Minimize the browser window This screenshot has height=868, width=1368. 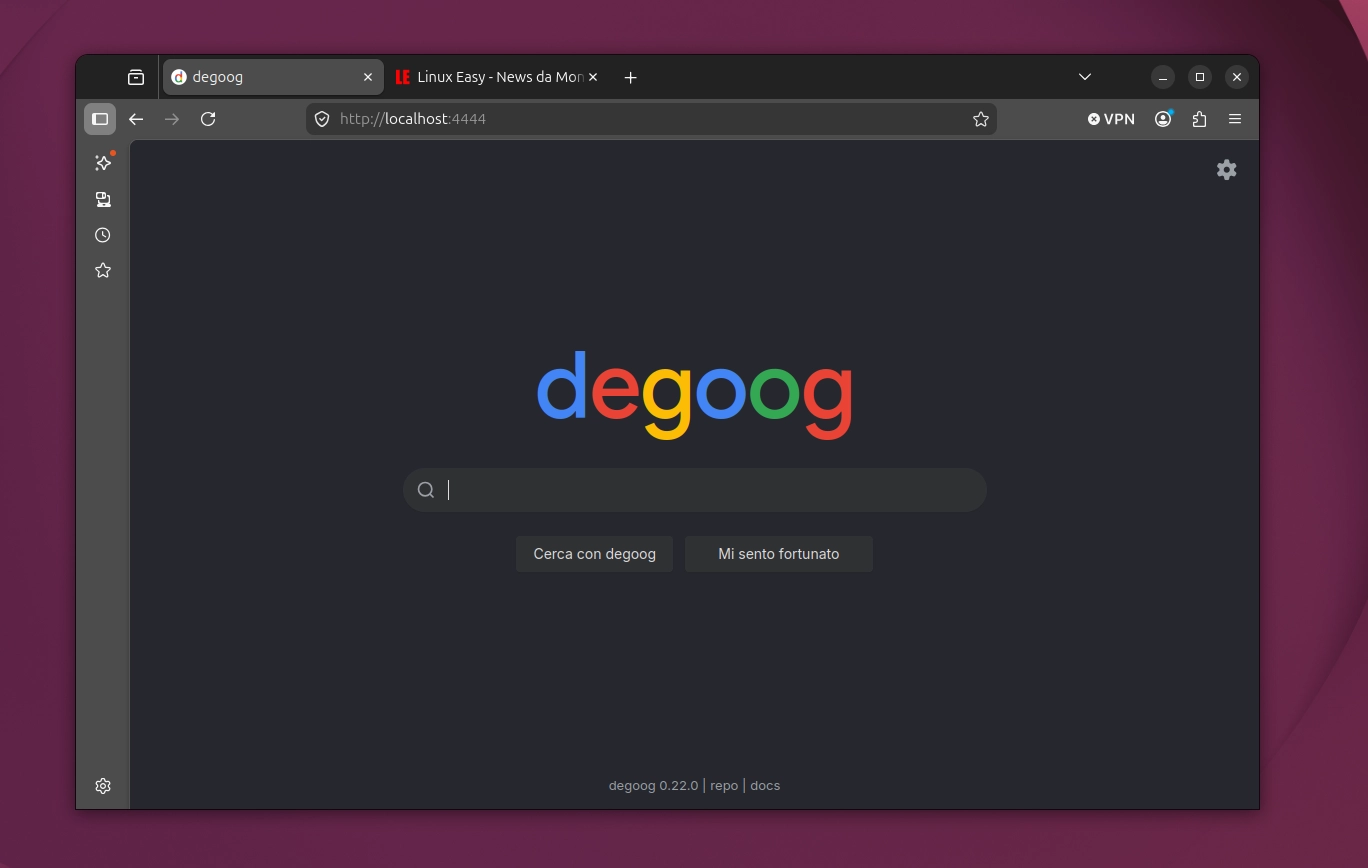[1162, 77]
